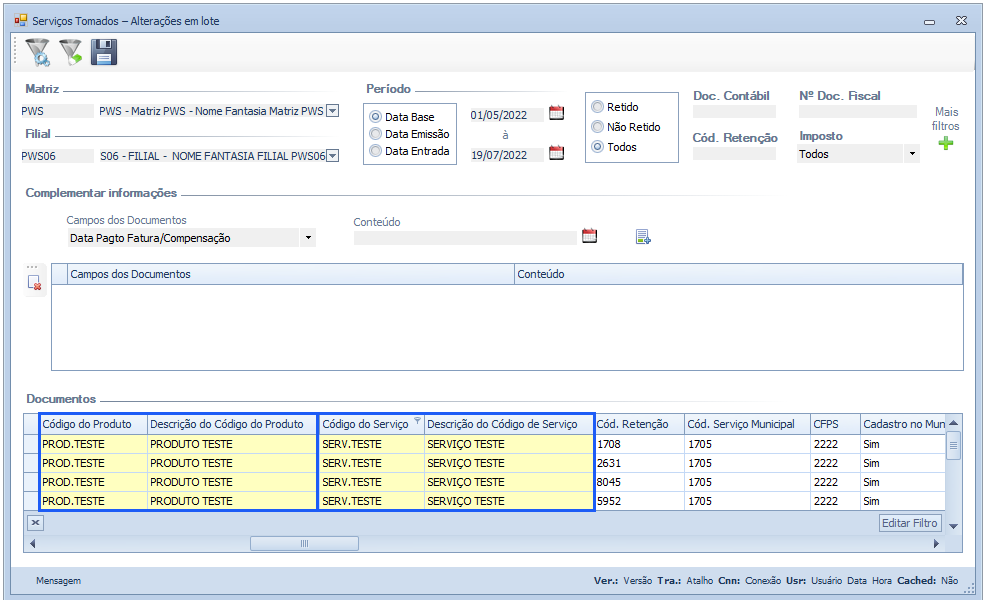Click the apply filter funnel icon
The image size is (985, 600).
pos(70,53)
